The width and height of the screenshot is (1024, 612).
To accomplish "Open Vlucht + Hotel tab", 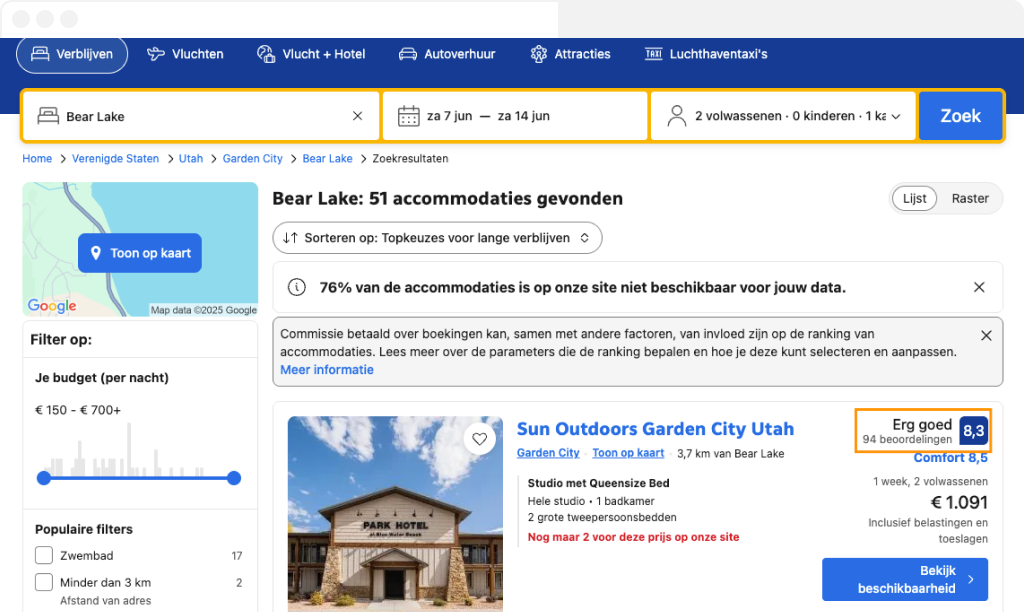I will [x=311, y=54].
